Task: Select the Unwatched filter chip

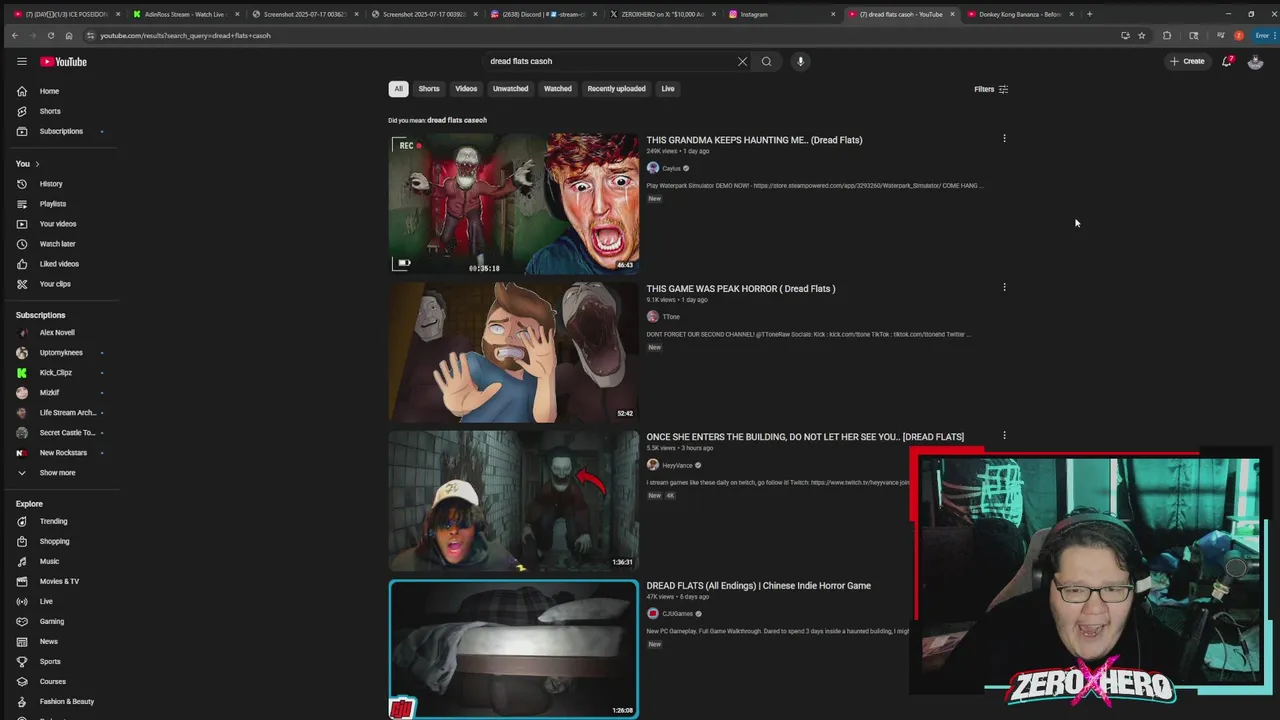Action: tap(510, 89)
